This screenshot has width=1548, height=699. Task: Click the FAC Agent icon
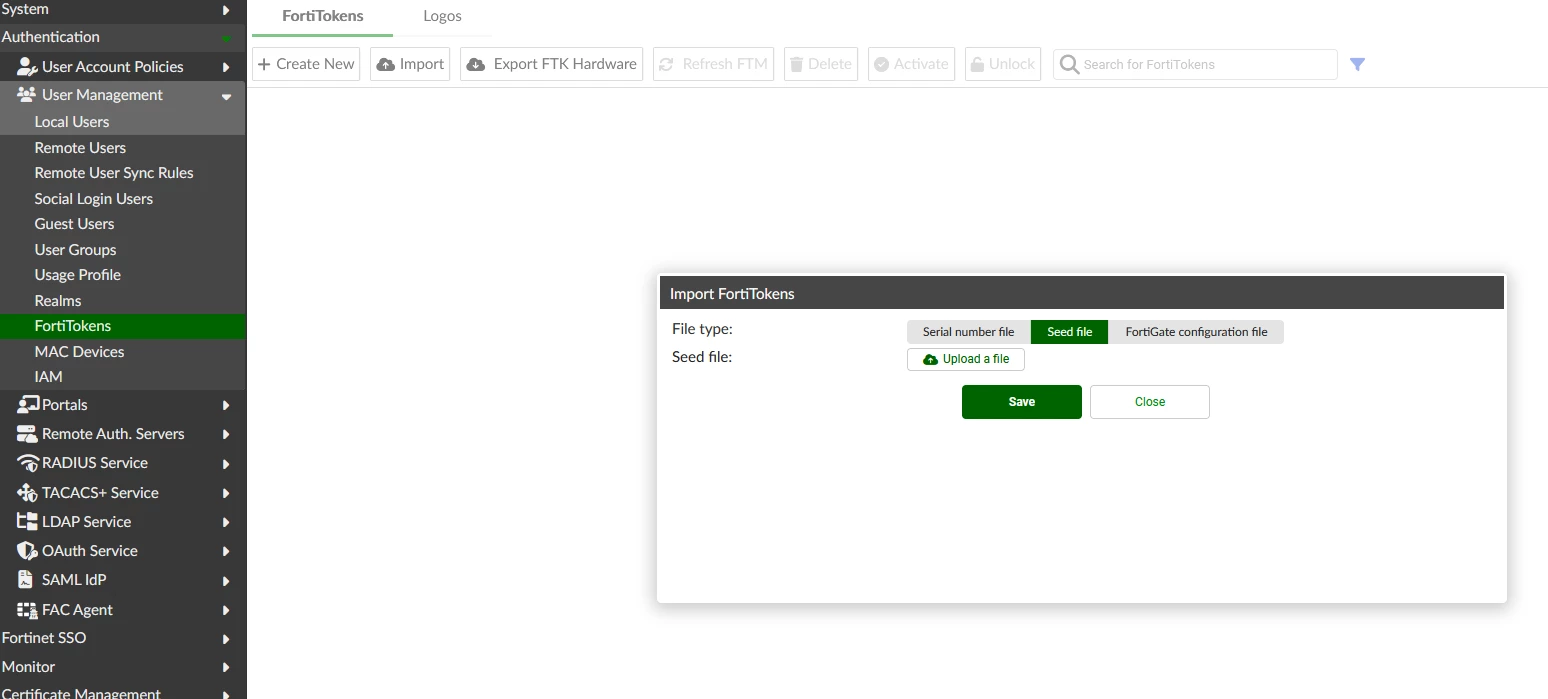tap(28, 610)
